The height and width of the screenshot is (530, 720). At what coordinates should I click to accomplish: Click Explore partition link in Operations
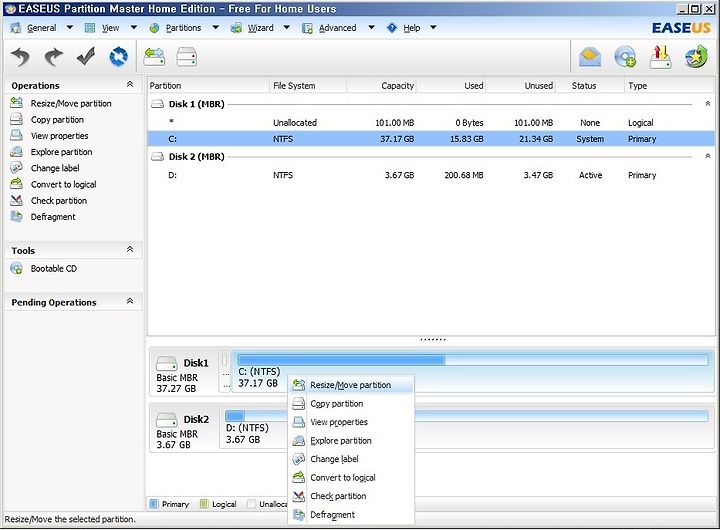tap(62, 152)
